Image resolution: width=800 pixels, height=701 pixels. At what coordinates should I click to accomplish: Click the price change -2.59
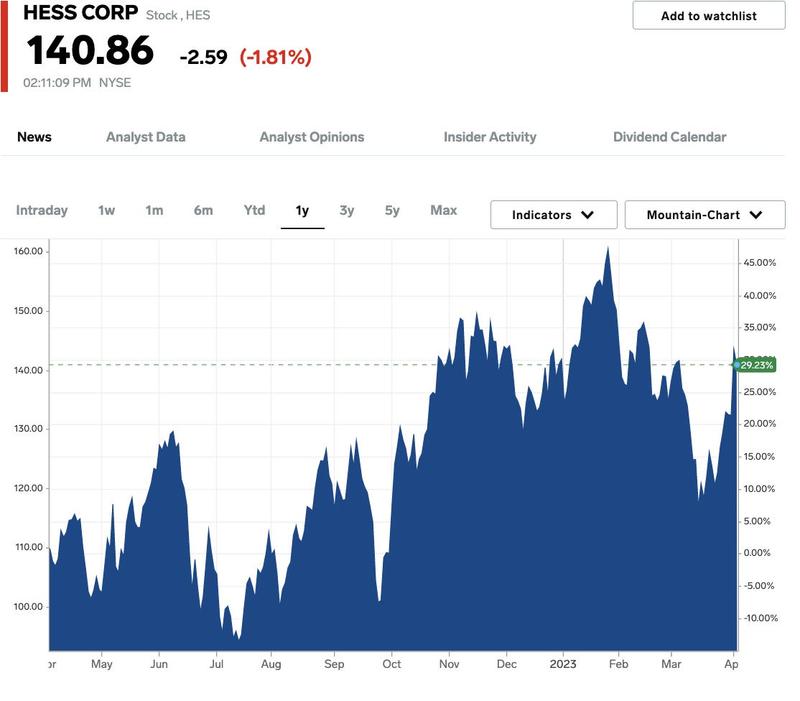tap(204, 57)
